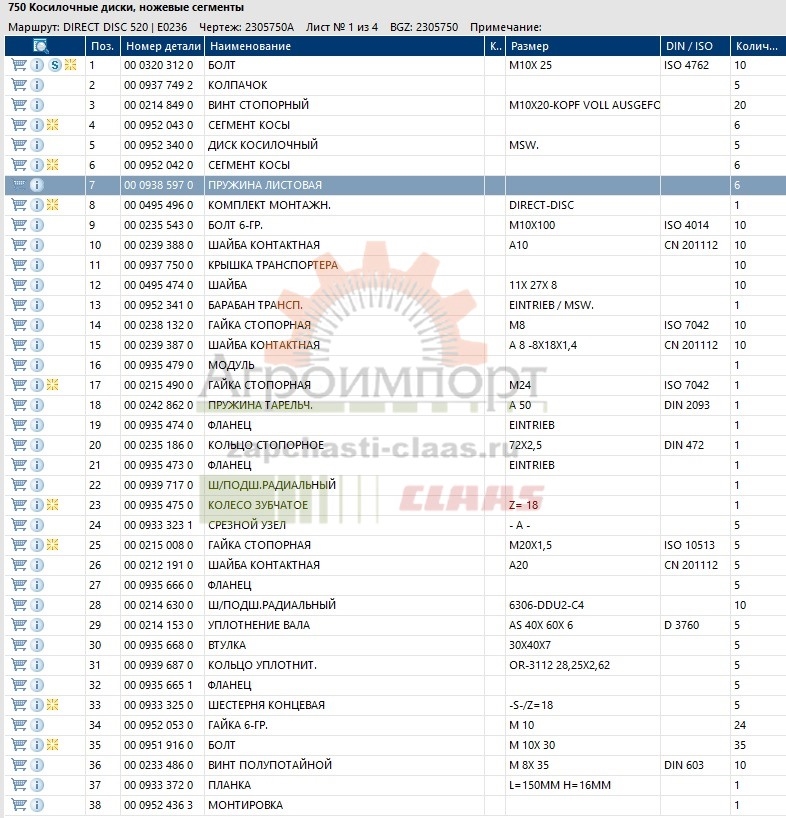The width and height of the screenshot is (786, 818).
Task: Sort by Номер детали column header
Action: (163, 46)
